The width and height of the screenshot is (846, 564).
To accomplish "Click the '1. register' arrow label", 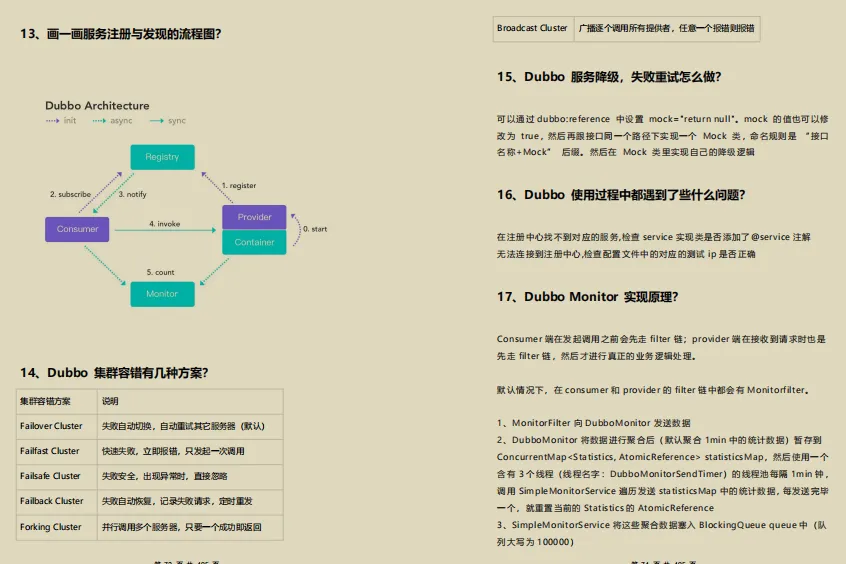I will [239, 185].
